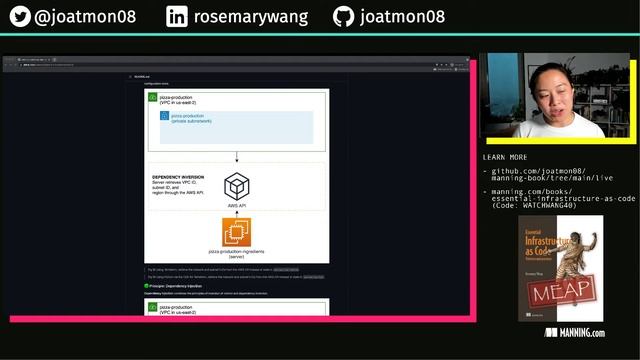
Task: Open inline code link in first checklist item
Action: (286, 270)
